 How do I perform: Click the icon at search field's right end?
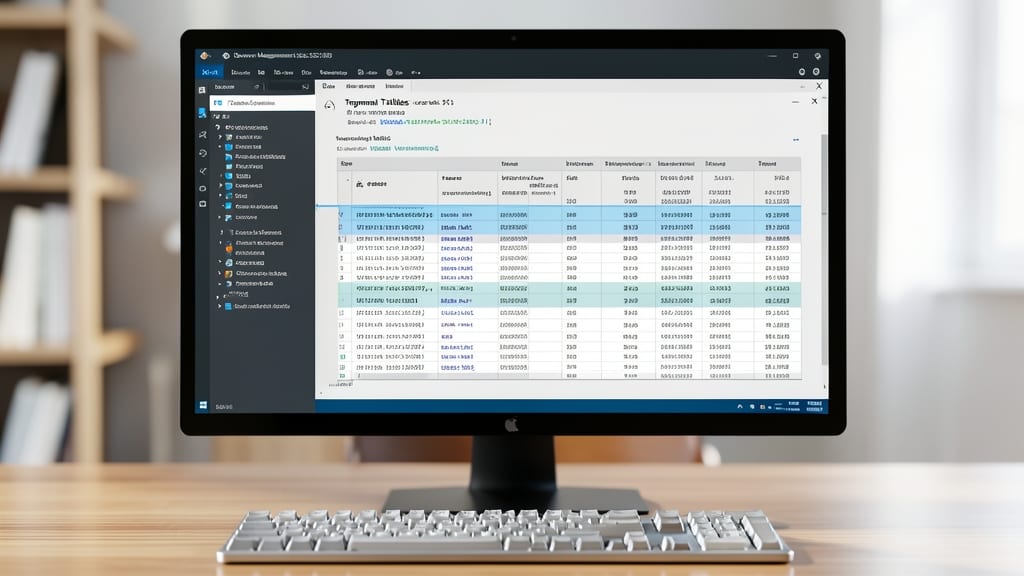click(305, 87)
